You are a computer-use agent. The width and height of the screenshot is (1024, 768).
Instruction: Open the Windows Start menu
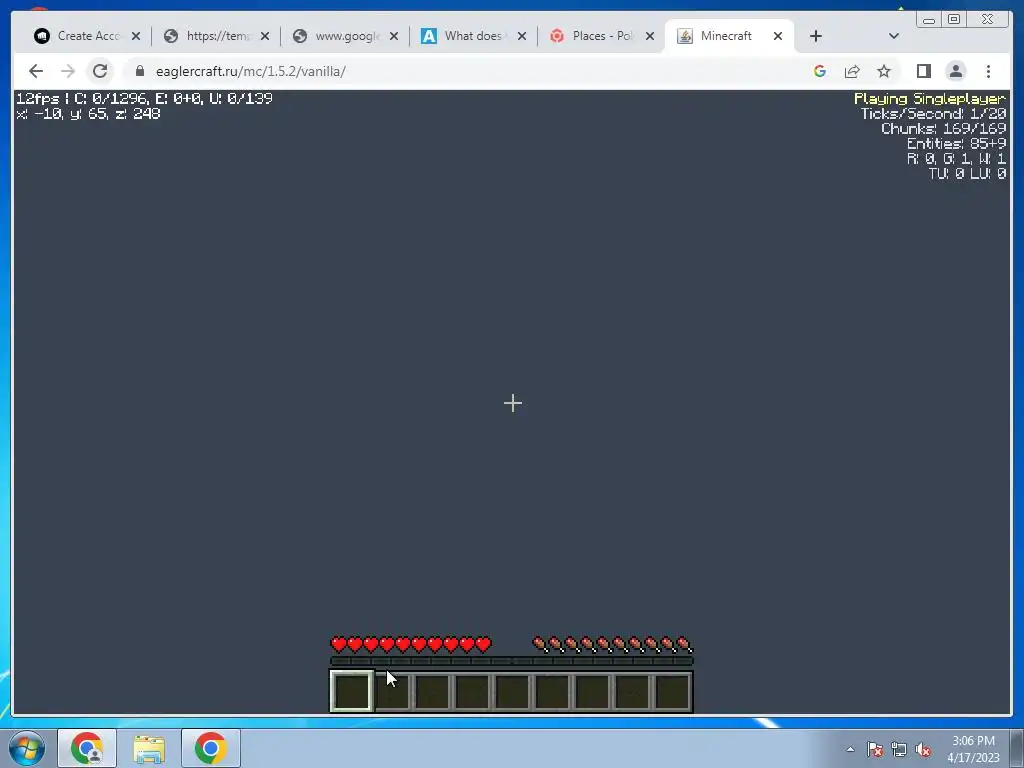coord(27,748)
